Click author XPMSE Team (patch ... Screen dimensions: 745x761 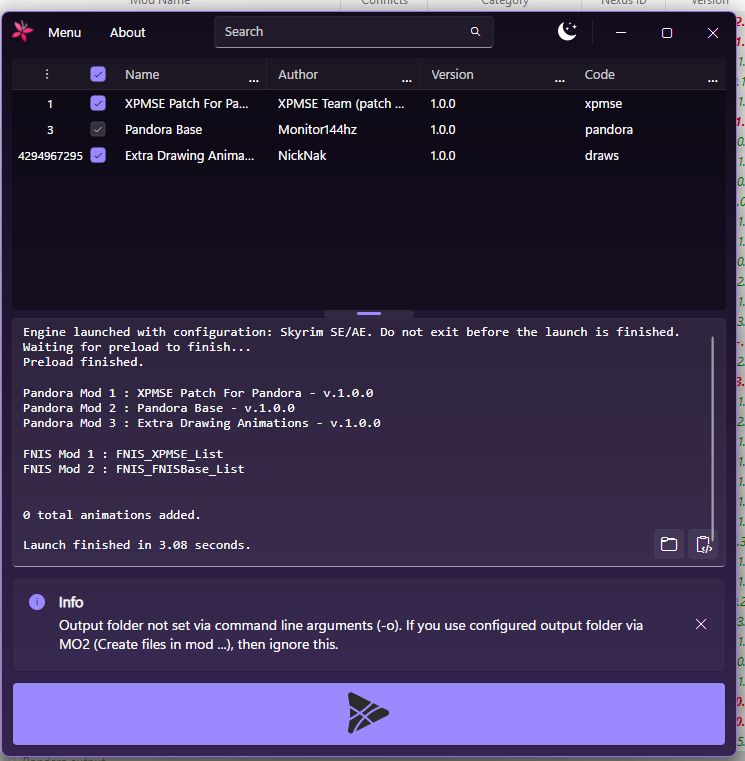click(x=341, y=103)
